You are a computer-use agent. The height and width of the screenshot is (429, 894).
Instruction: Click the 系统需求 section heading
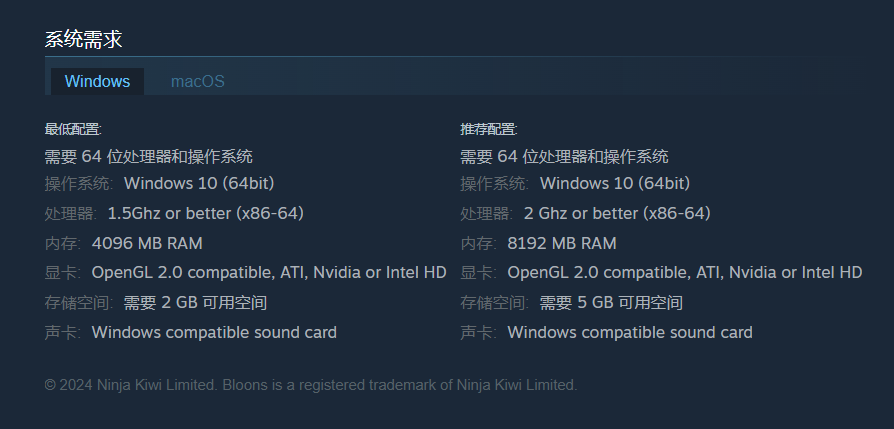pos(83,40)
